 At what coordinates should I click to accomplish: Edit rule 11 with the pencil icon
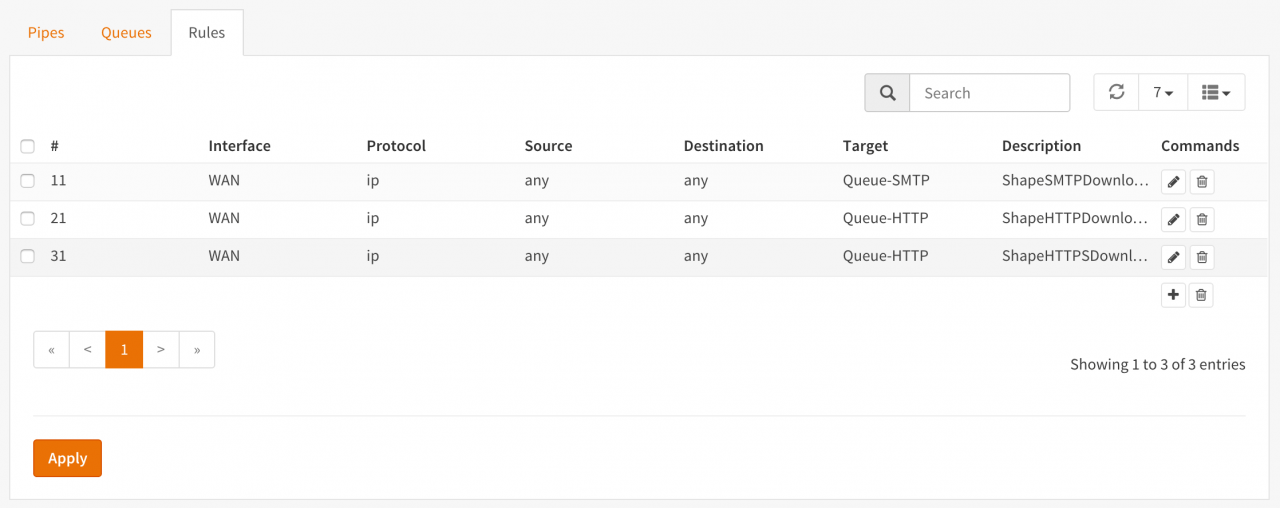1173,182
